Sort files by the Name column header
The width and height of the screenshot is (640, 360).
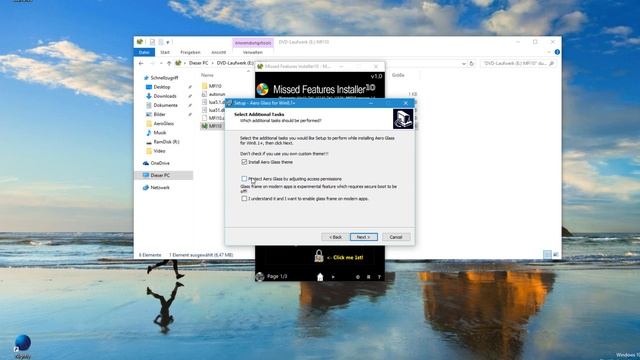point(207,75)
